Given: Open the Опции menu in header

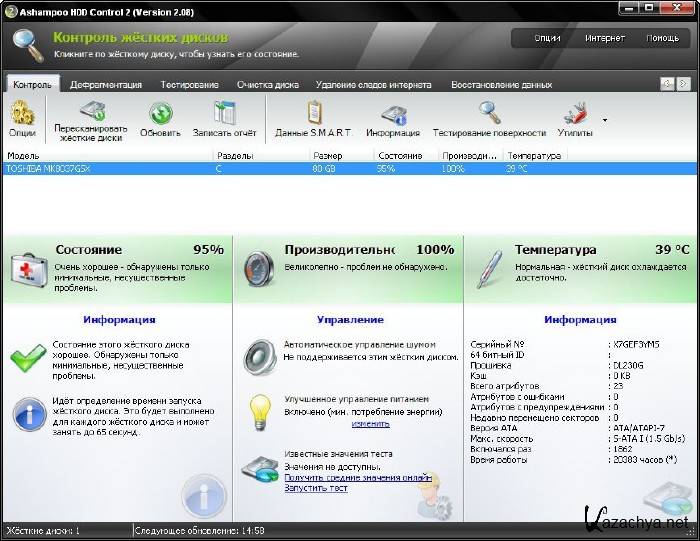Looking at the screenshot, I should click(x=547, y=38).
